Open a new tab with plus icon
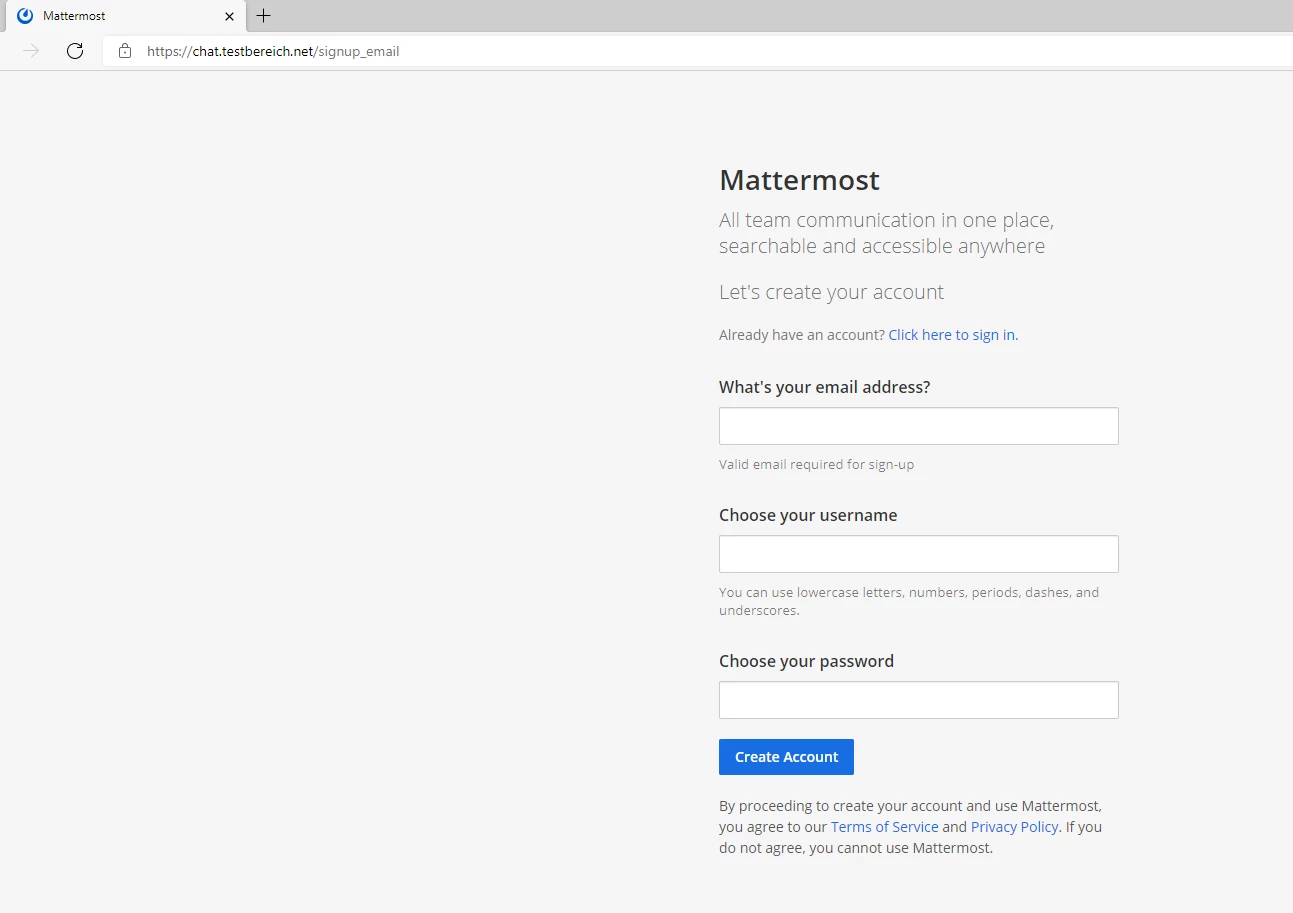This screenshot has width=1293, height=913. (x=264, y=16)
